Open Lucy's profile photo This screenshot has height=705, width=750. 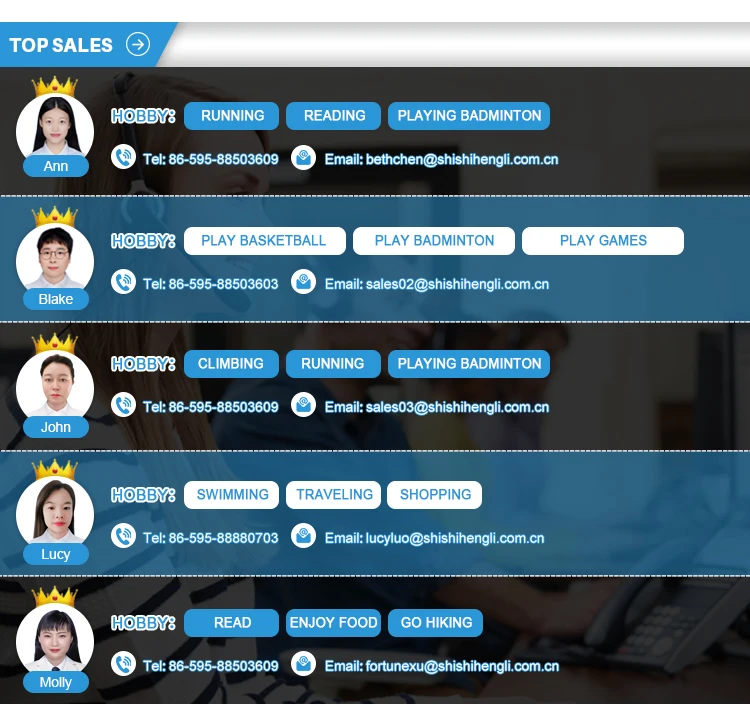(55, 512)
